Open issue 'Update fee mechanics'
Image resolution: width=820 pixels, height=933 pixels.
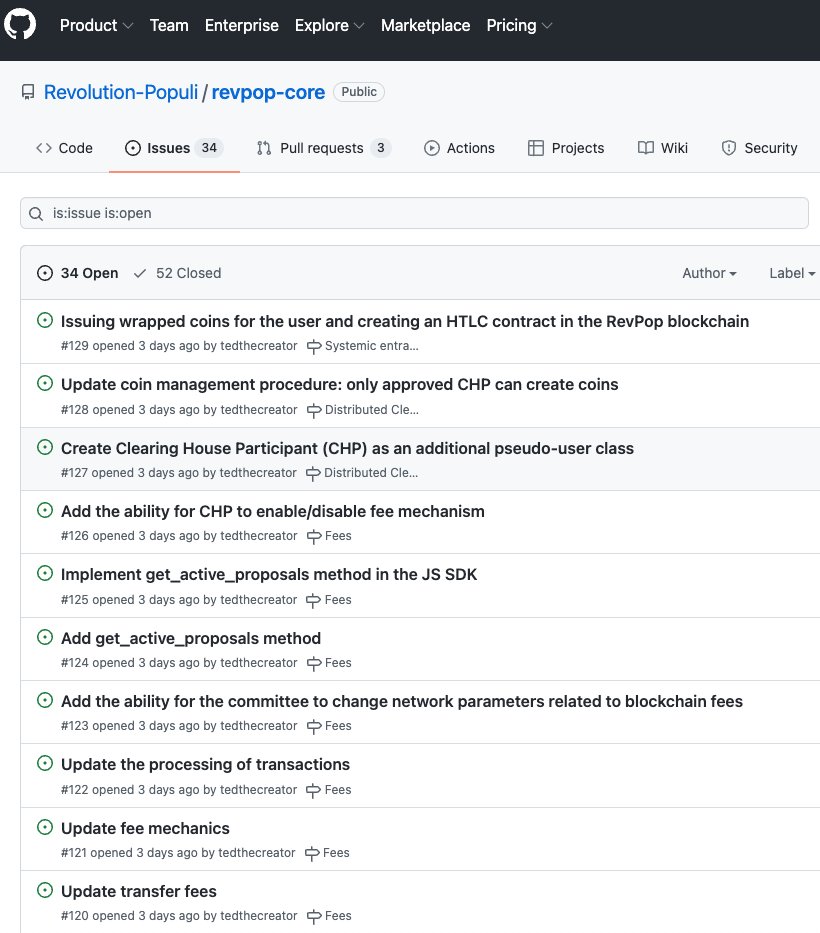coord(145,828)
